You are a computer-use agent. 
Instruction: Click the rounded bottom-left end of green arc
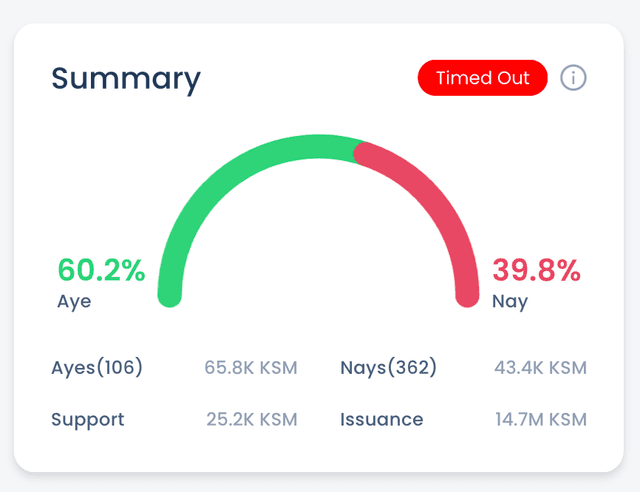coord(171,296)
